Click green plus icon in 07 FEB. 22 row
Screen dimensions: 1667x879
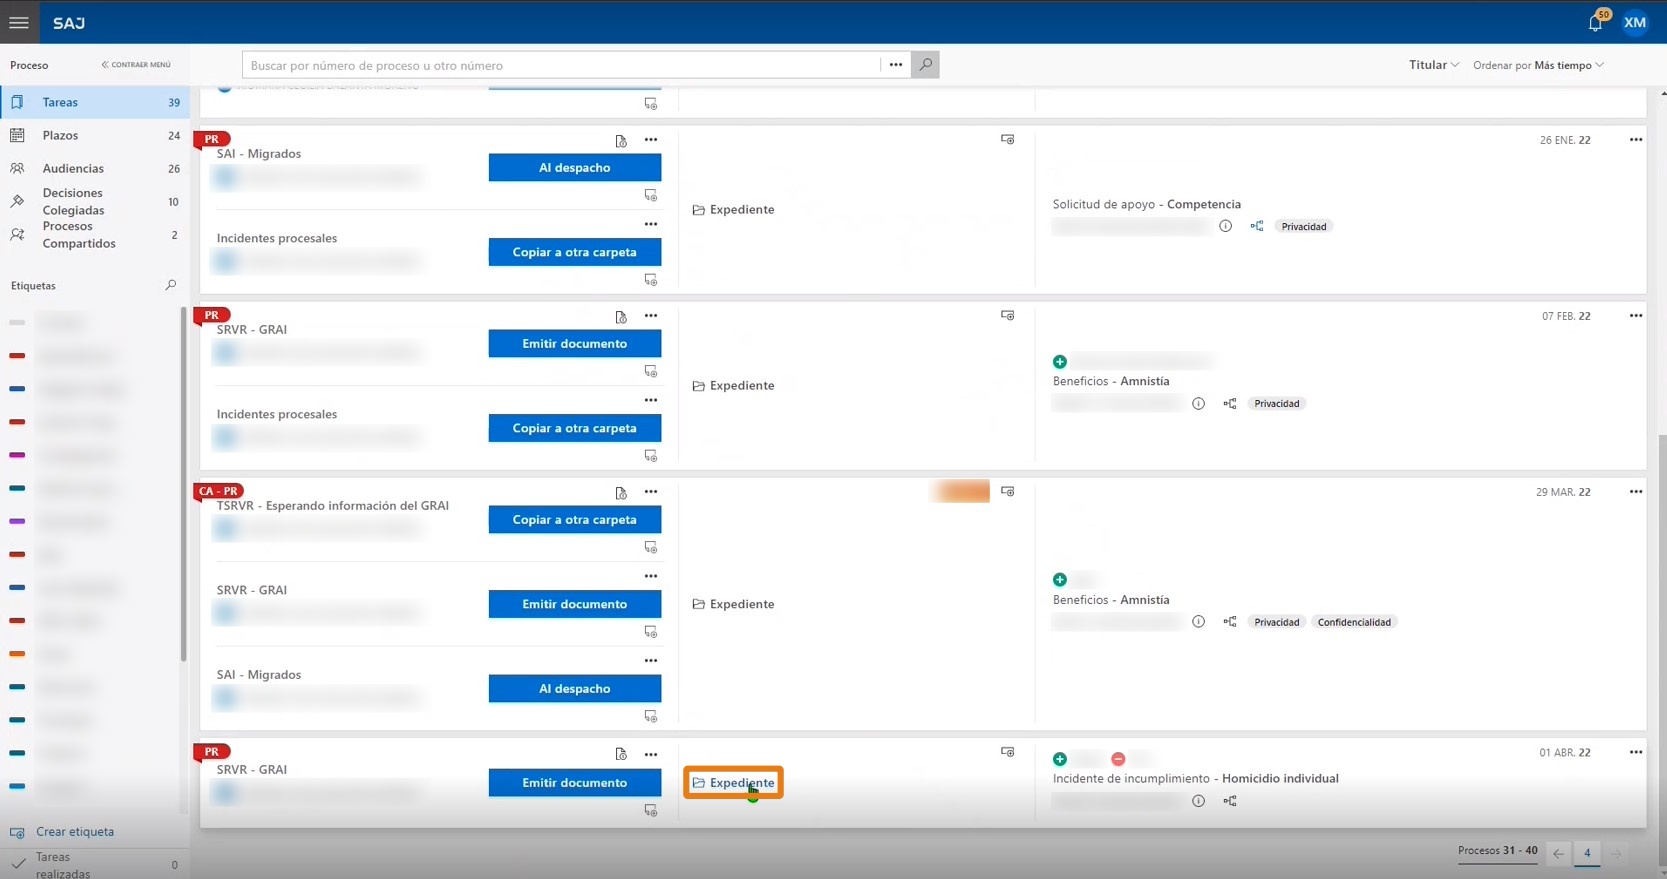1060,362
